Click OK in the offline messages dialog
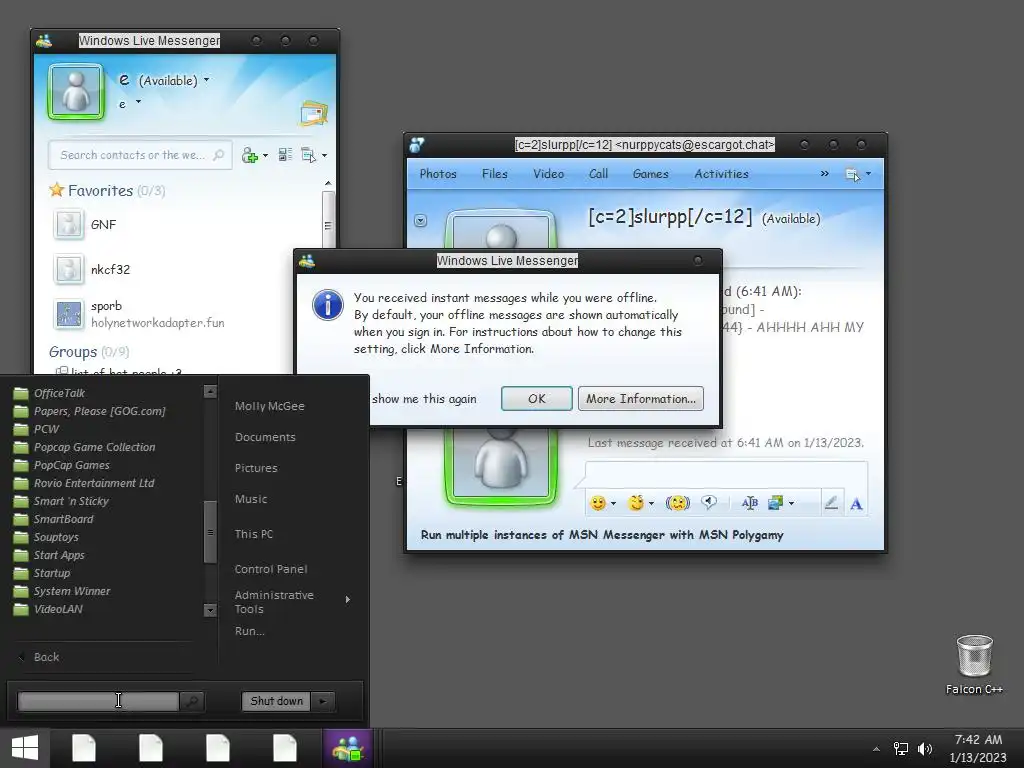Screen dimensions: 1024x768 click(537, 398)
